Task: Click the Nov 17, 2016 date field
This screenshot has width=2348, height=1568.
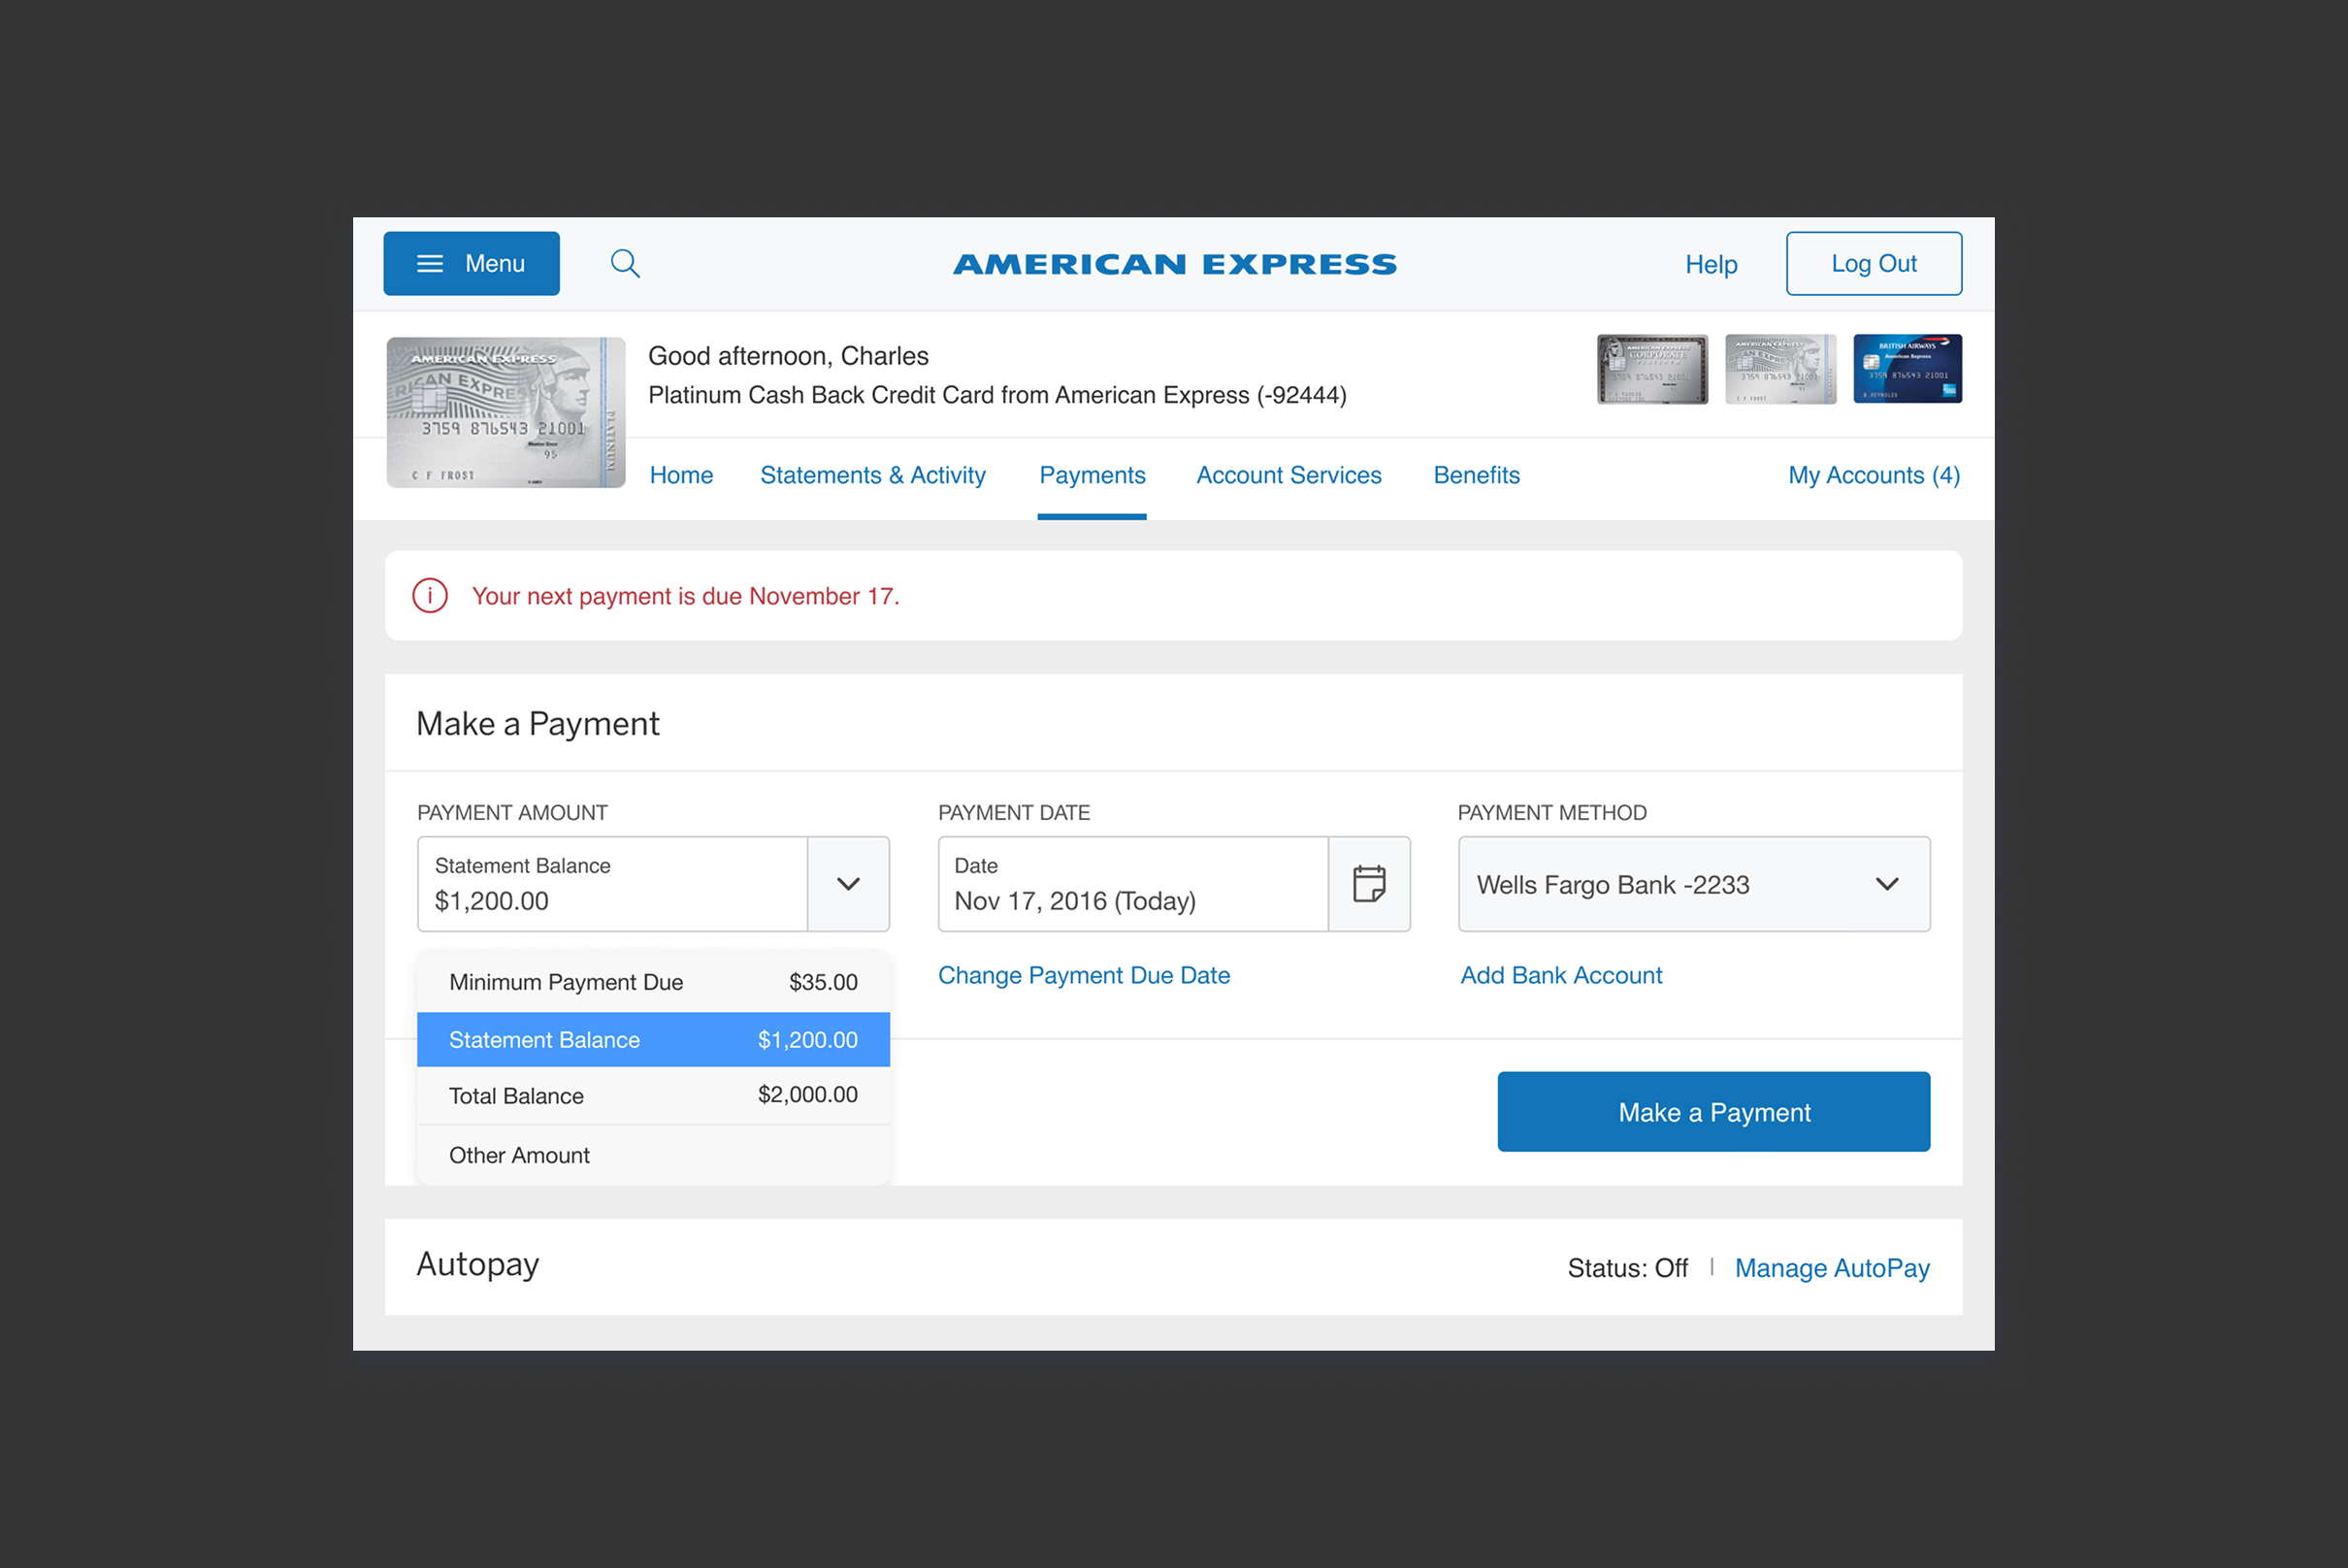Action: click(x=1132, y=884)
